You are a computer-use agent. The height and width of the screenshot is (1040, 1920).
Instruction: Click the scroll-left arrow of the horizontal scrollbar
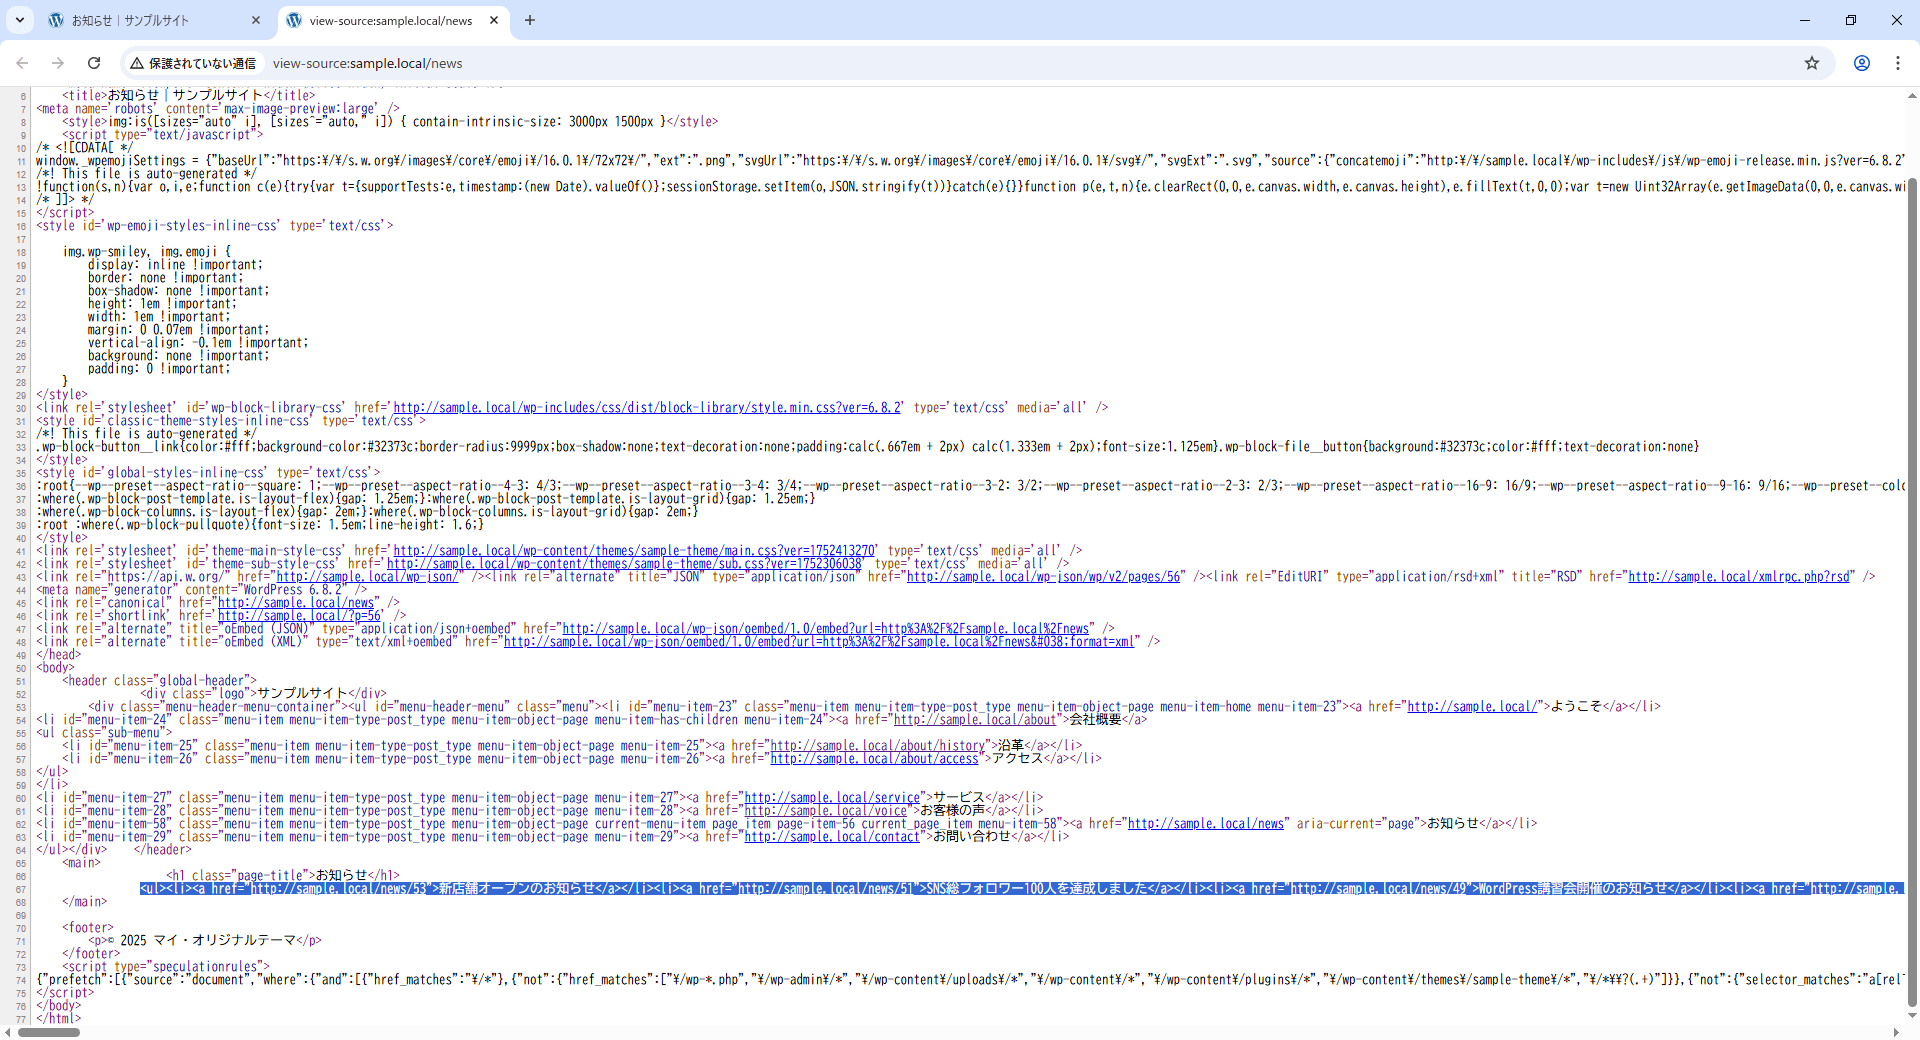[x=7, y=1032]
